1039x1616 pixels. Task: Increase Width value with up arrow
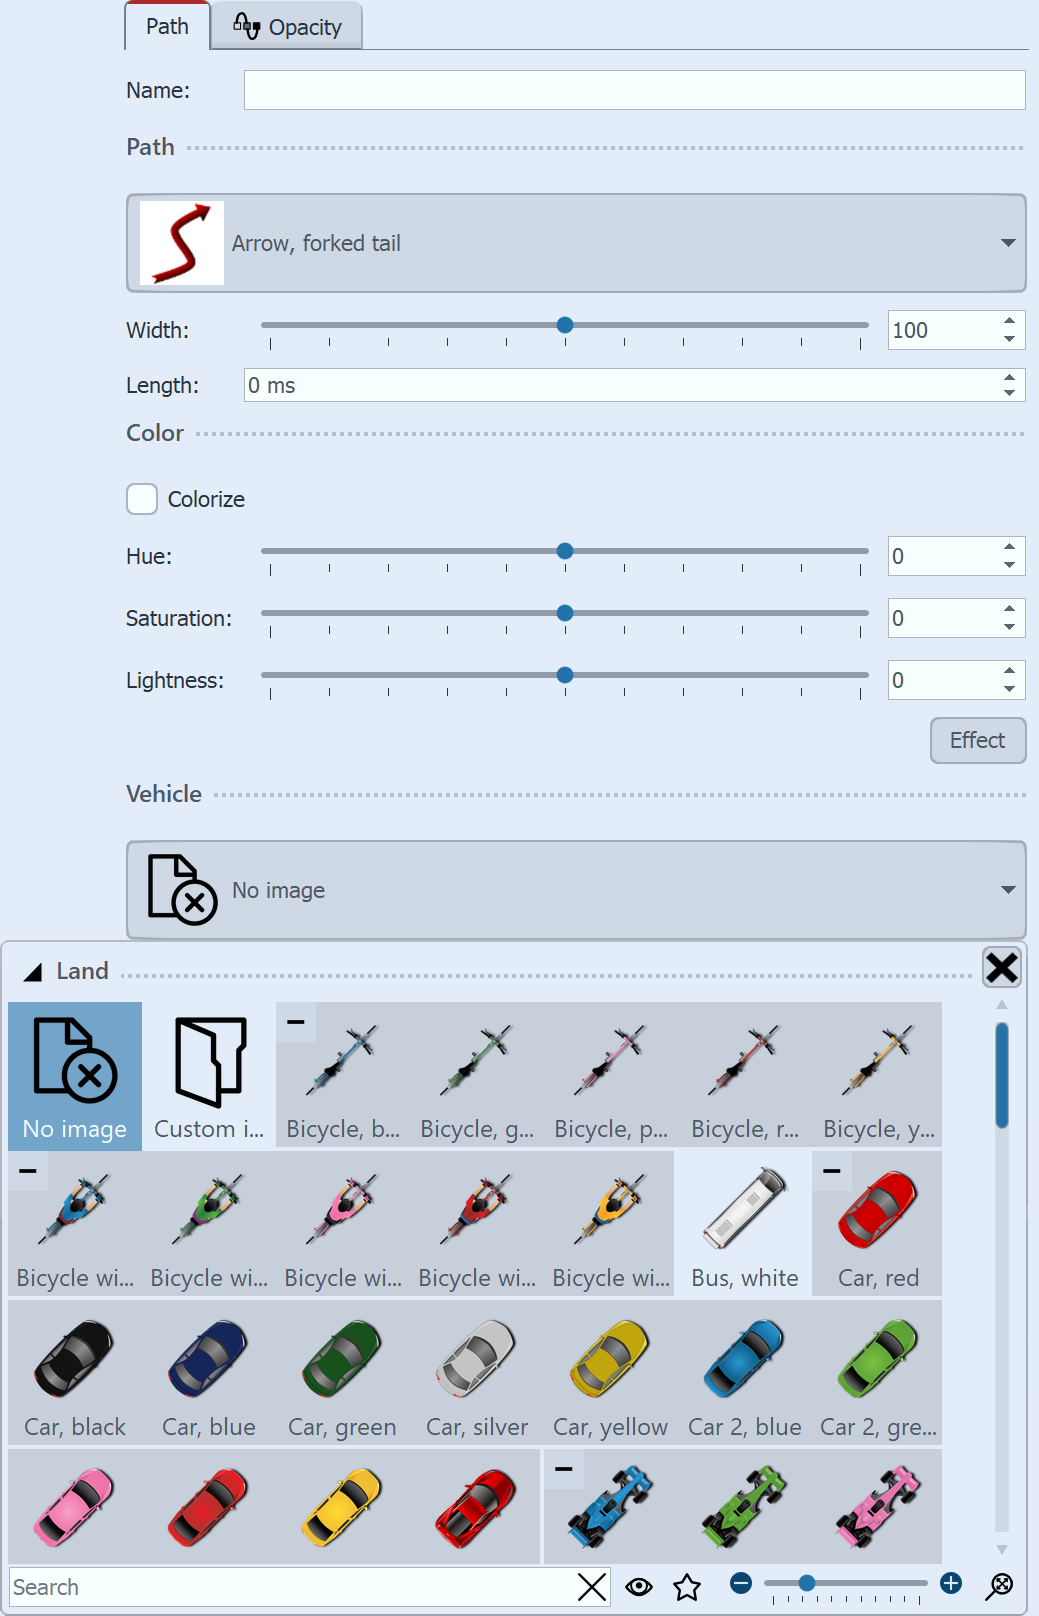pyautogui.click(x=1009, y=321)
